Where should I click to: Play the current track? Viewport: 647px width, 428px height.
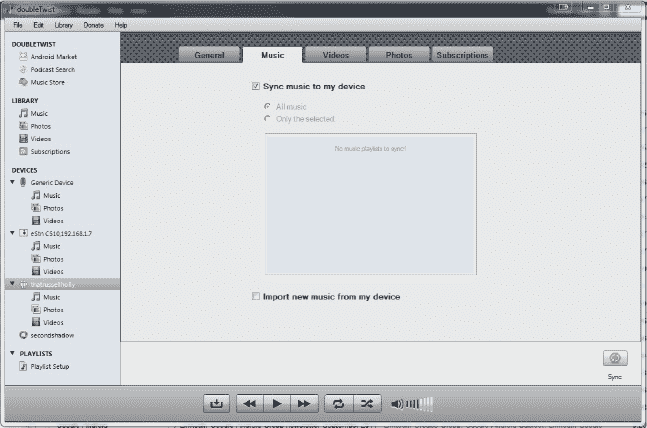(x=277, y=403)
